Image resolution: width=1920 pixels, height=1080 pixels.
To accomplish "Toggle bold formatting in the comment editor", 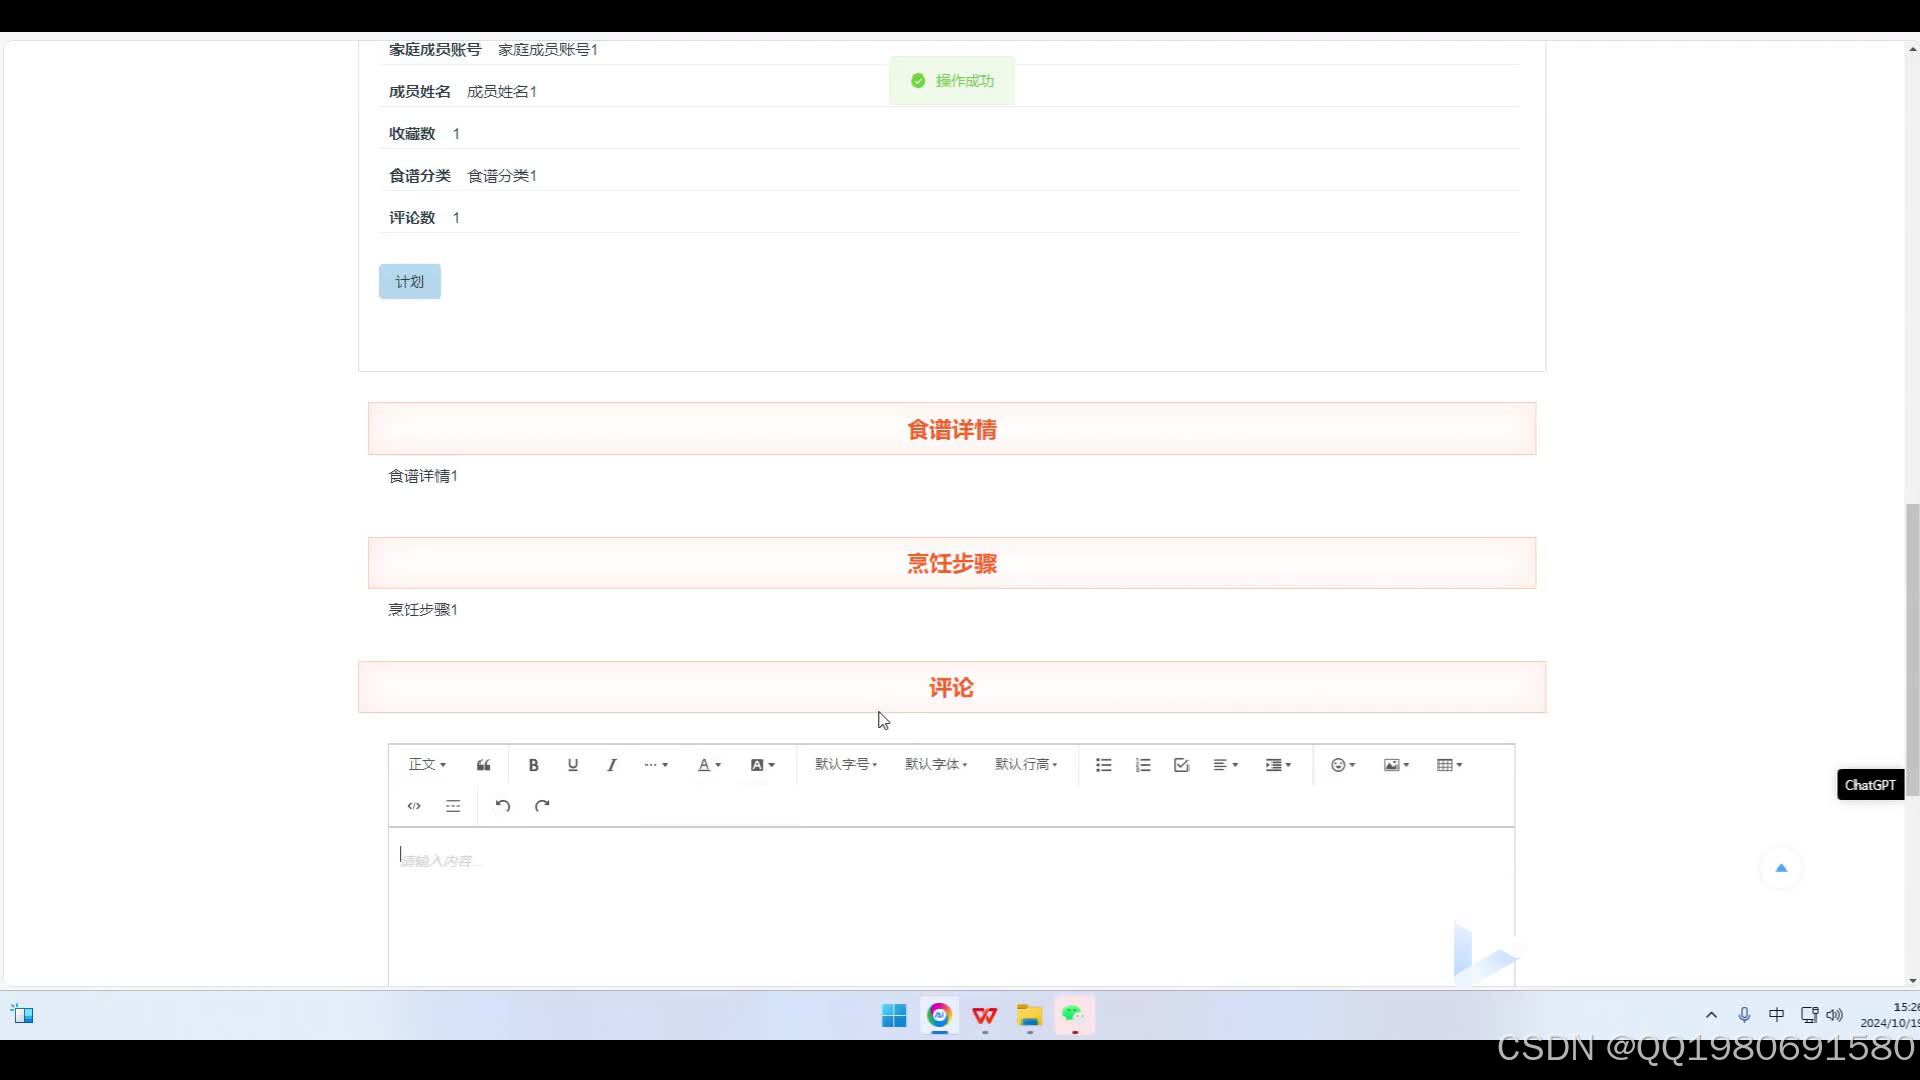I will tap(533, 764).
